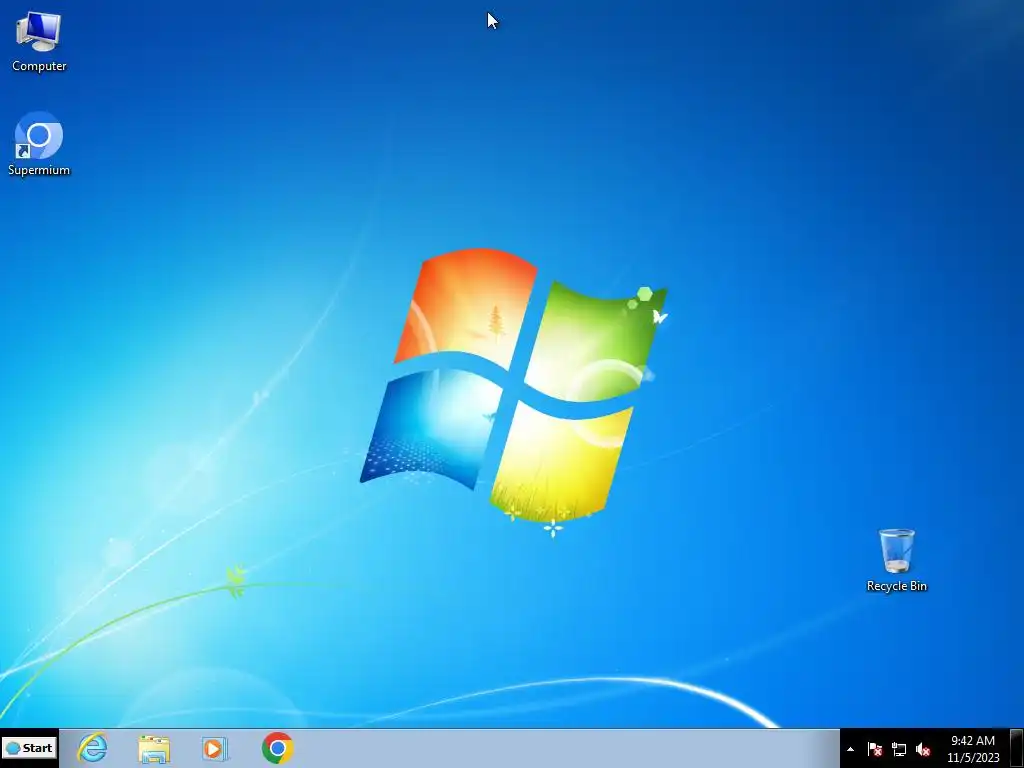Open Action Center flag icon

click(875, 749)
